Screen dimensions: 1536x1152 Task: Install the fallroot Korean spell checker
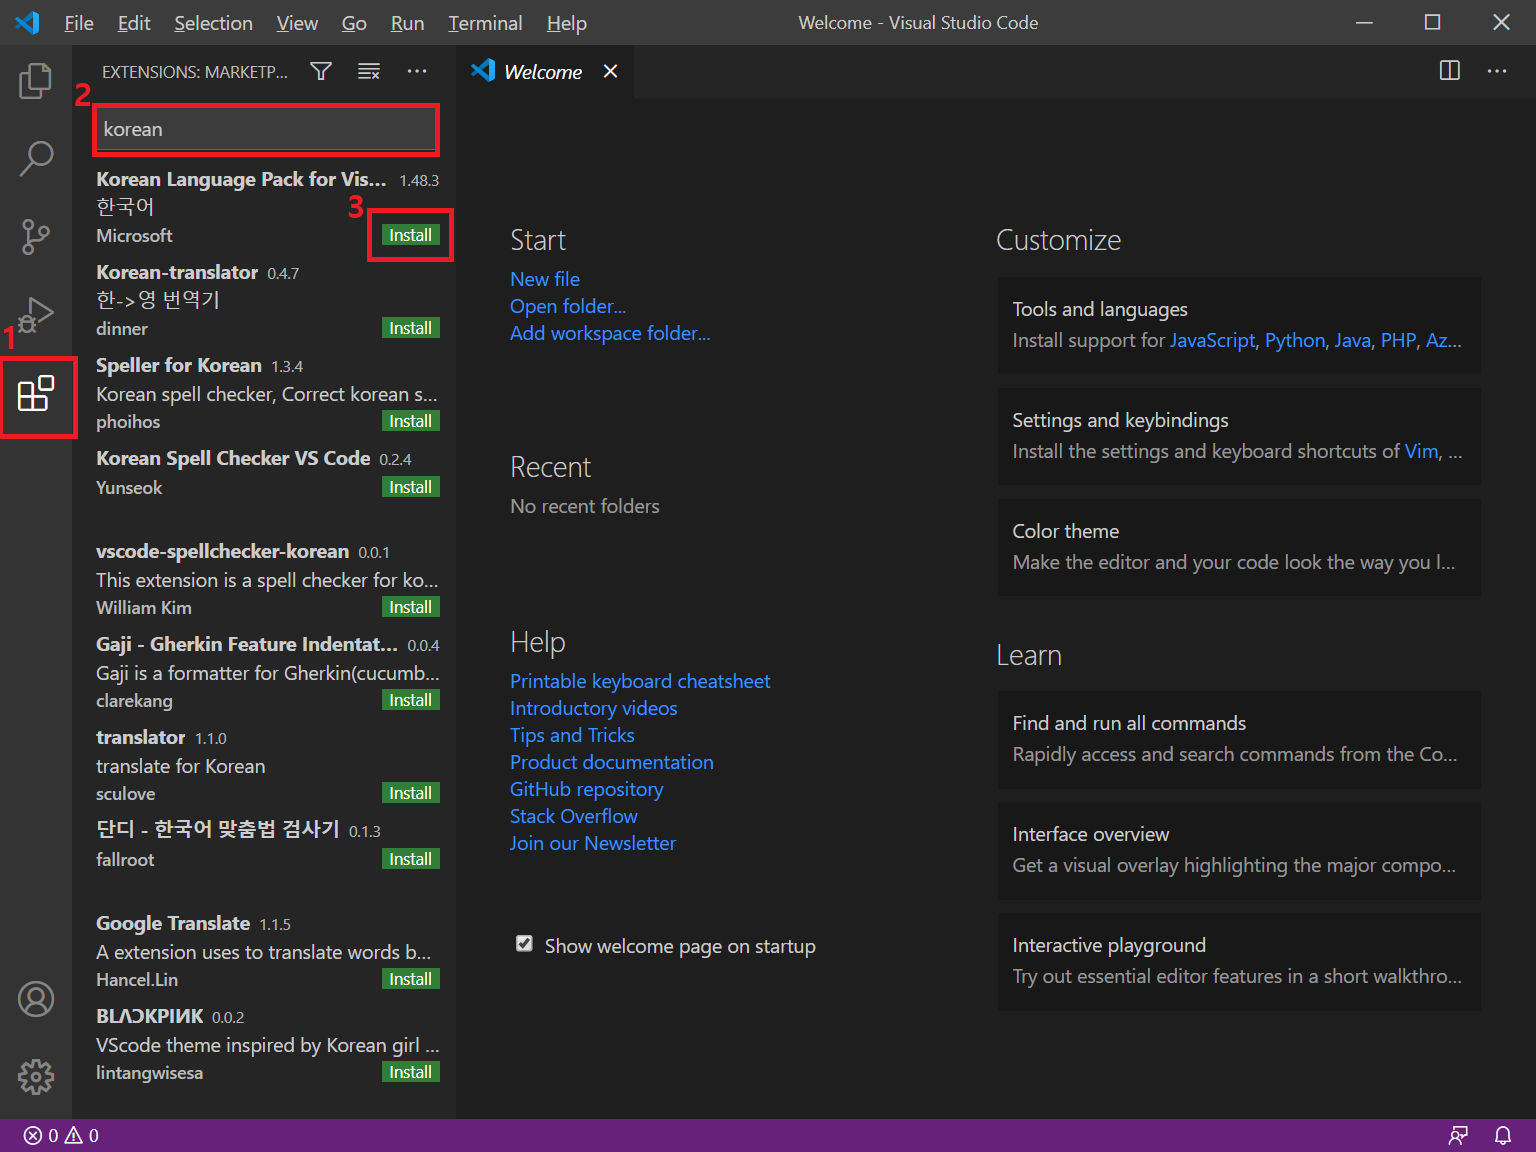tap(411, 859)
